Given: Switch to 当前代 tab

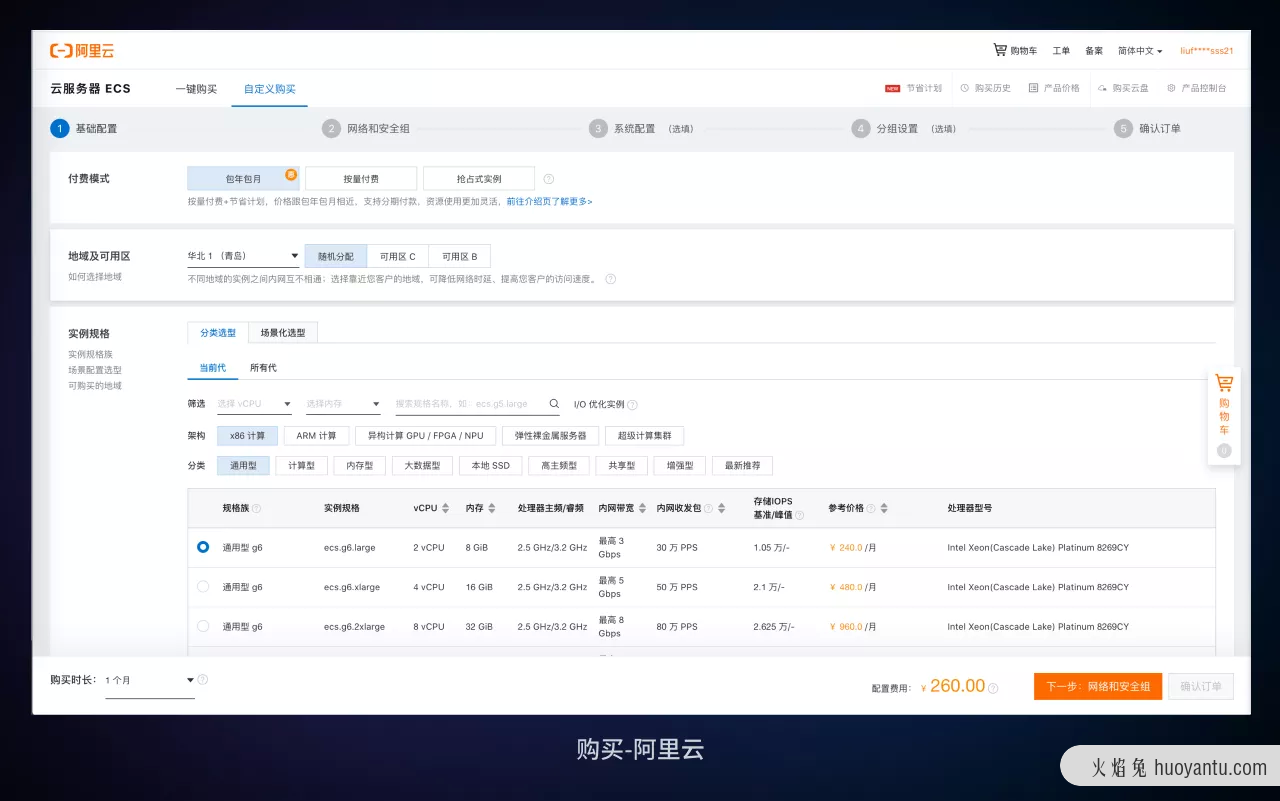Looking at the screenshot, I should pyautogui.click(x=213, y=368).
